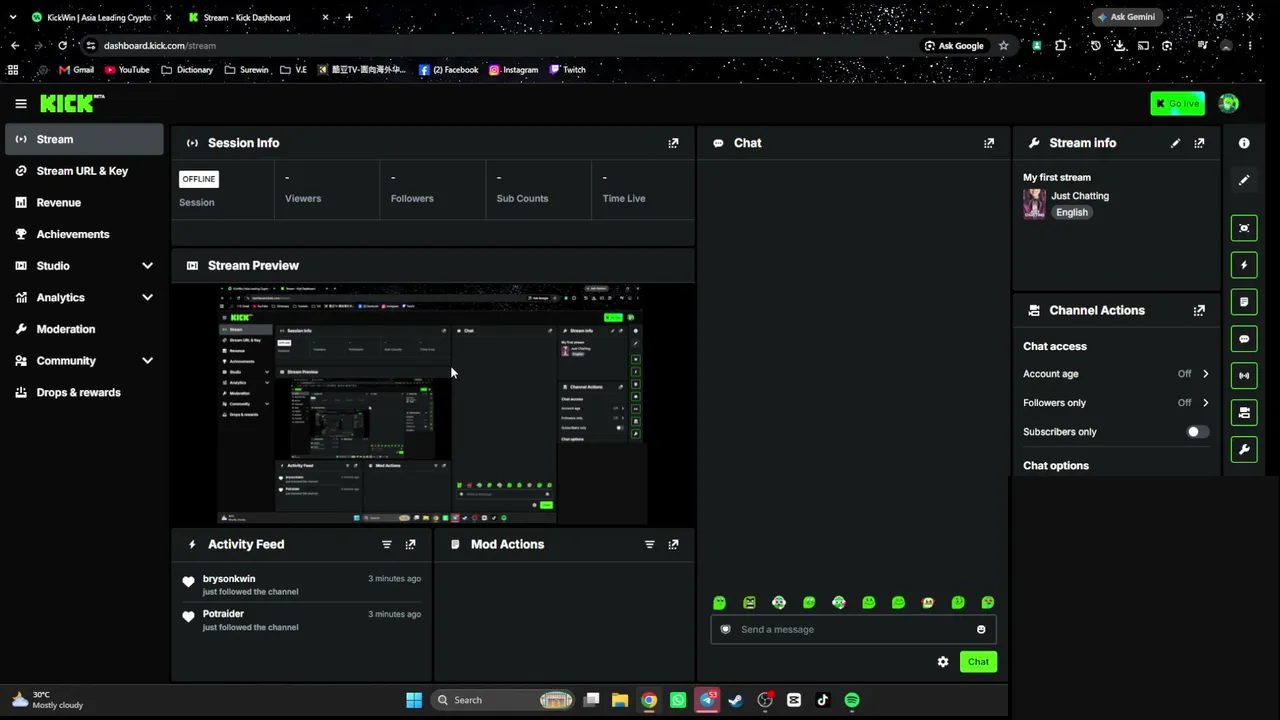Insert the last green emote with heart eyes
Image resolution: width=1280 pixels, height=720 pixels.
coord(988,602)
